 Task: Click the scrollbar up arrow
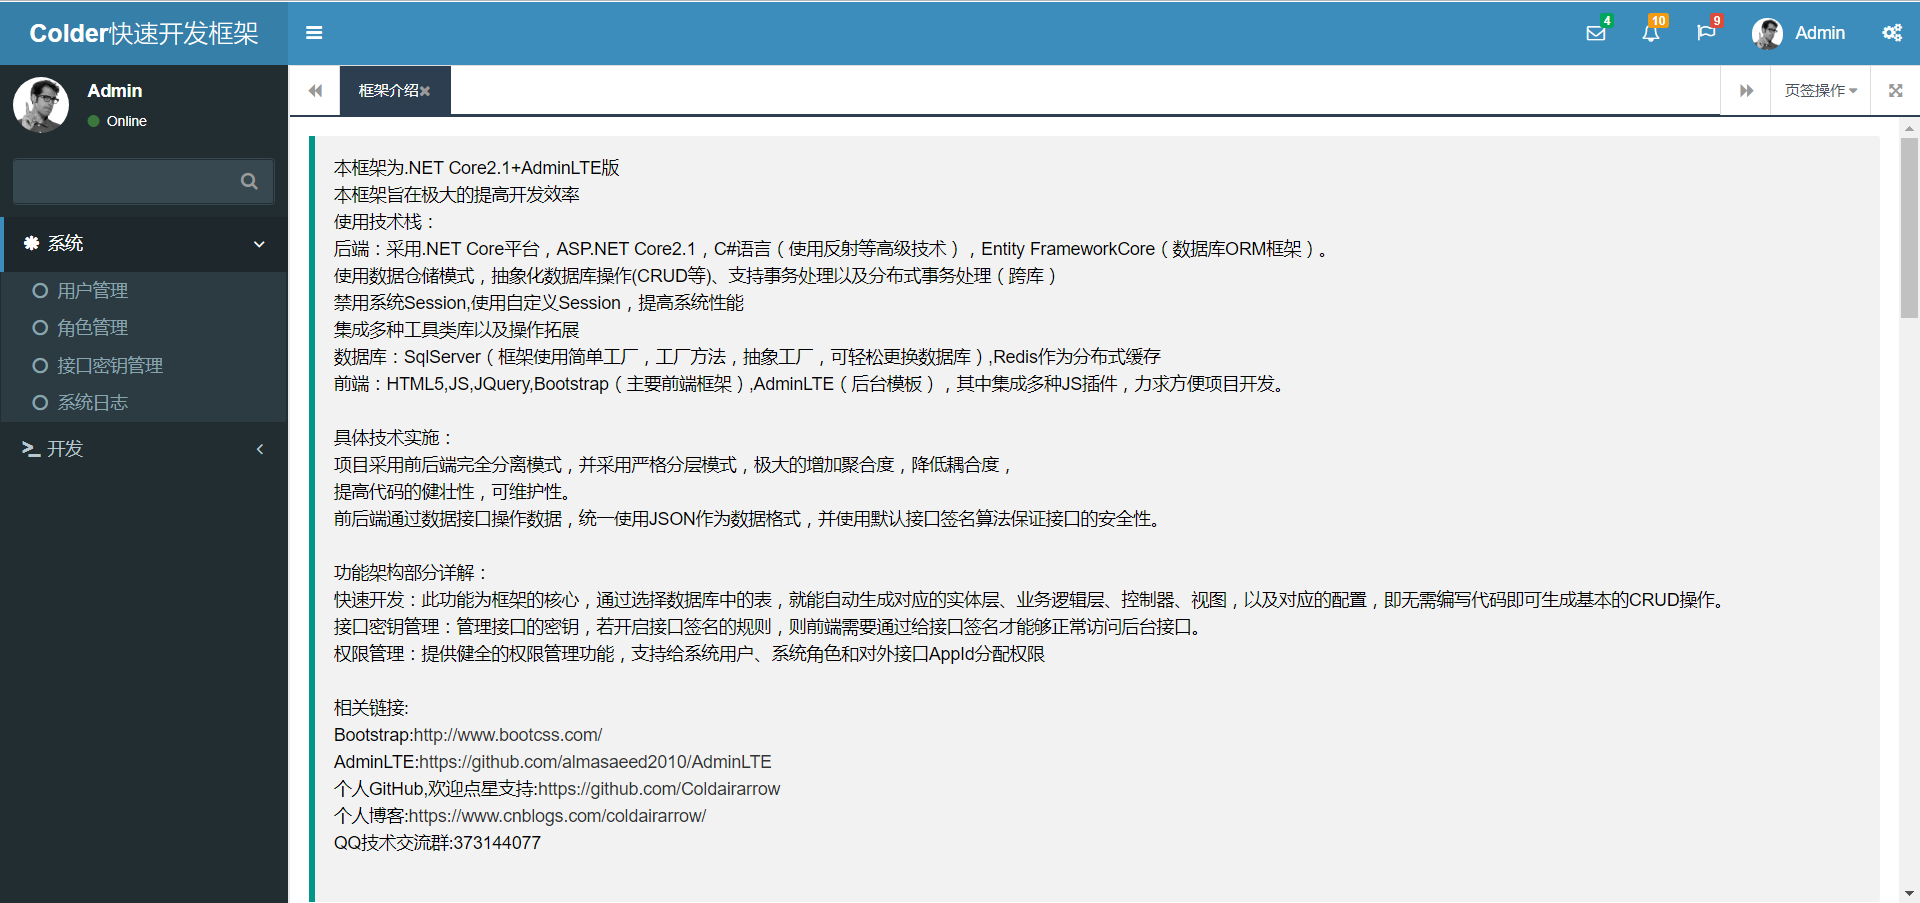click(1909, 128)
